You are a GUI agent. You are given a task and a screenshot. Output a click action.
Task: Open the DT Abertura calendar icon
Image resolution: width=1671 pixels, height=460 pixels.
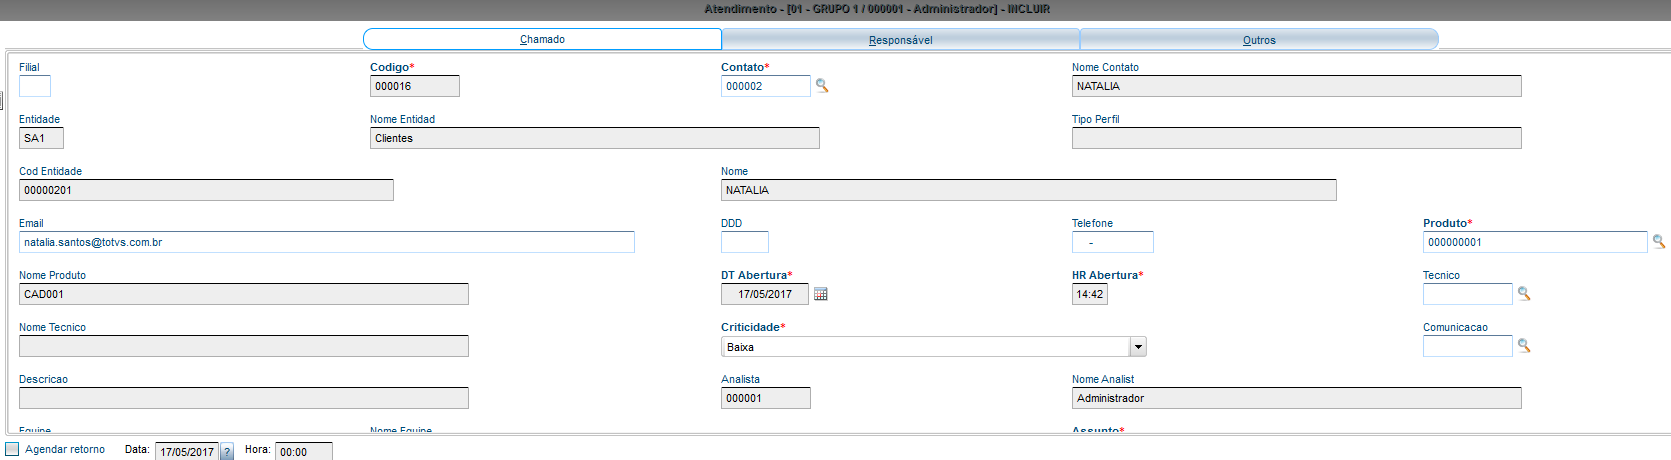click(x=821, y=294)
